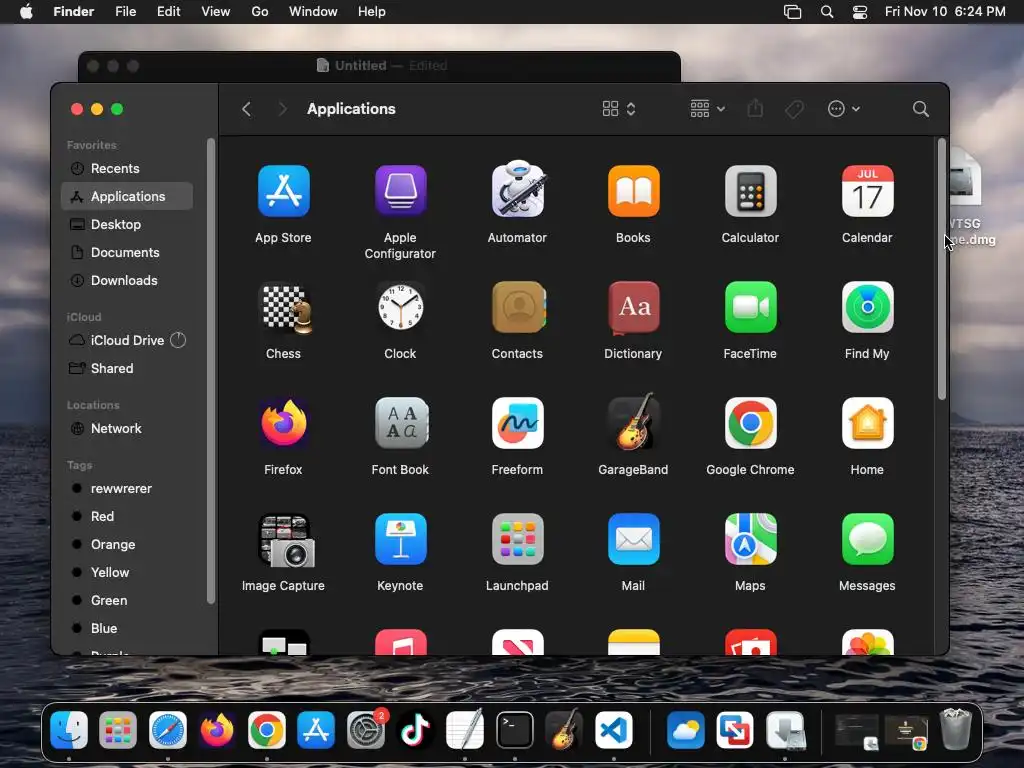The image size is (1024, 768).
Task: Select the Clock app icon
Action: pyautogui.click(x=400, y=307)
